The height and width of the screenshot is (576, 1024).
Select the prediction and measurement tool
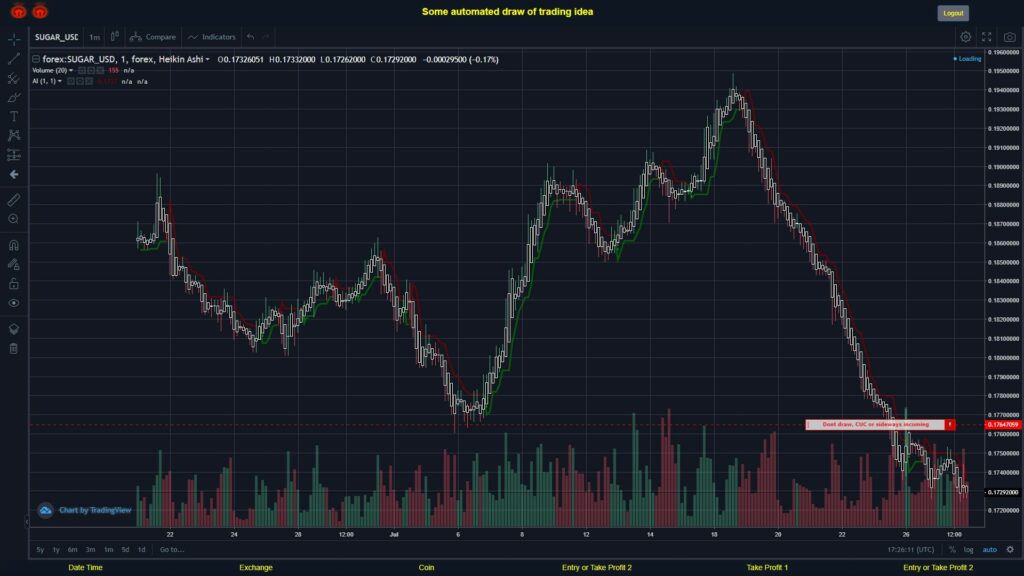coord(14,155)
